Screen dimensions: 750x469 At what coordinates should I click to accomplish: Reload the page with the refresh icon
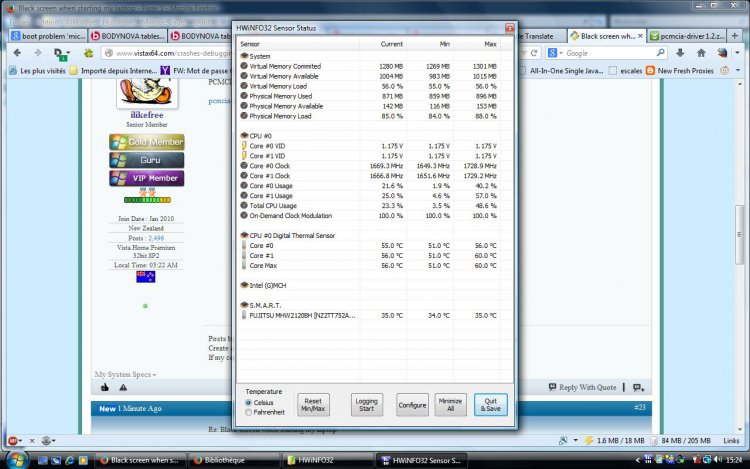pos(534,53)
